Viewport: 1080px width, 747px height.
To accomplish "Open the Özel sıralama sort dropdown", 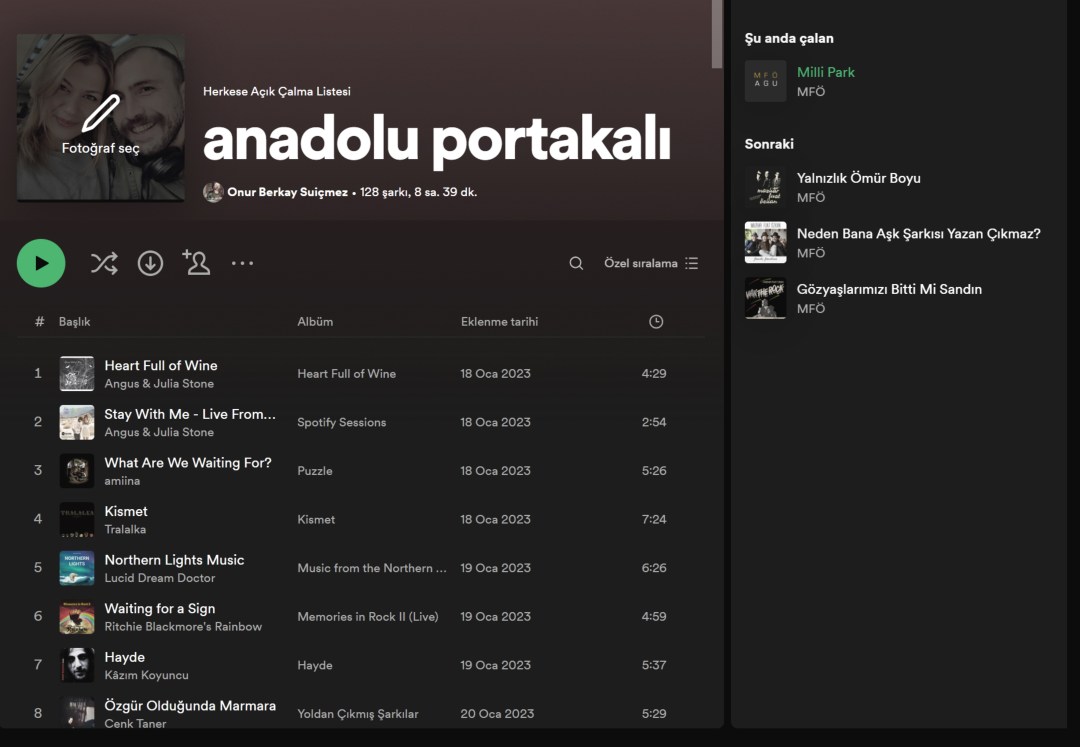I will click(650, 263).
